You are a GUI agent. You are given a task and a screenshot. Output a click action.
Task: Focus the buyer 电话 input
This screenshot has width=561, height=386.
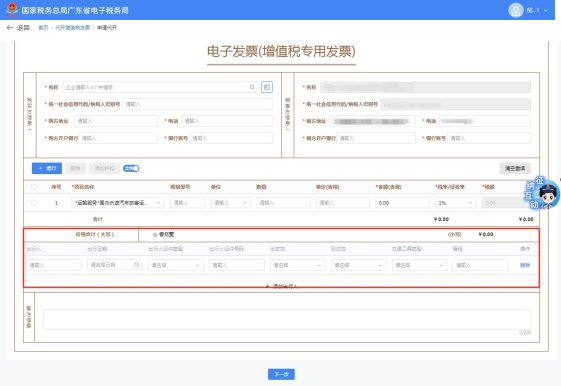point(227,121)
